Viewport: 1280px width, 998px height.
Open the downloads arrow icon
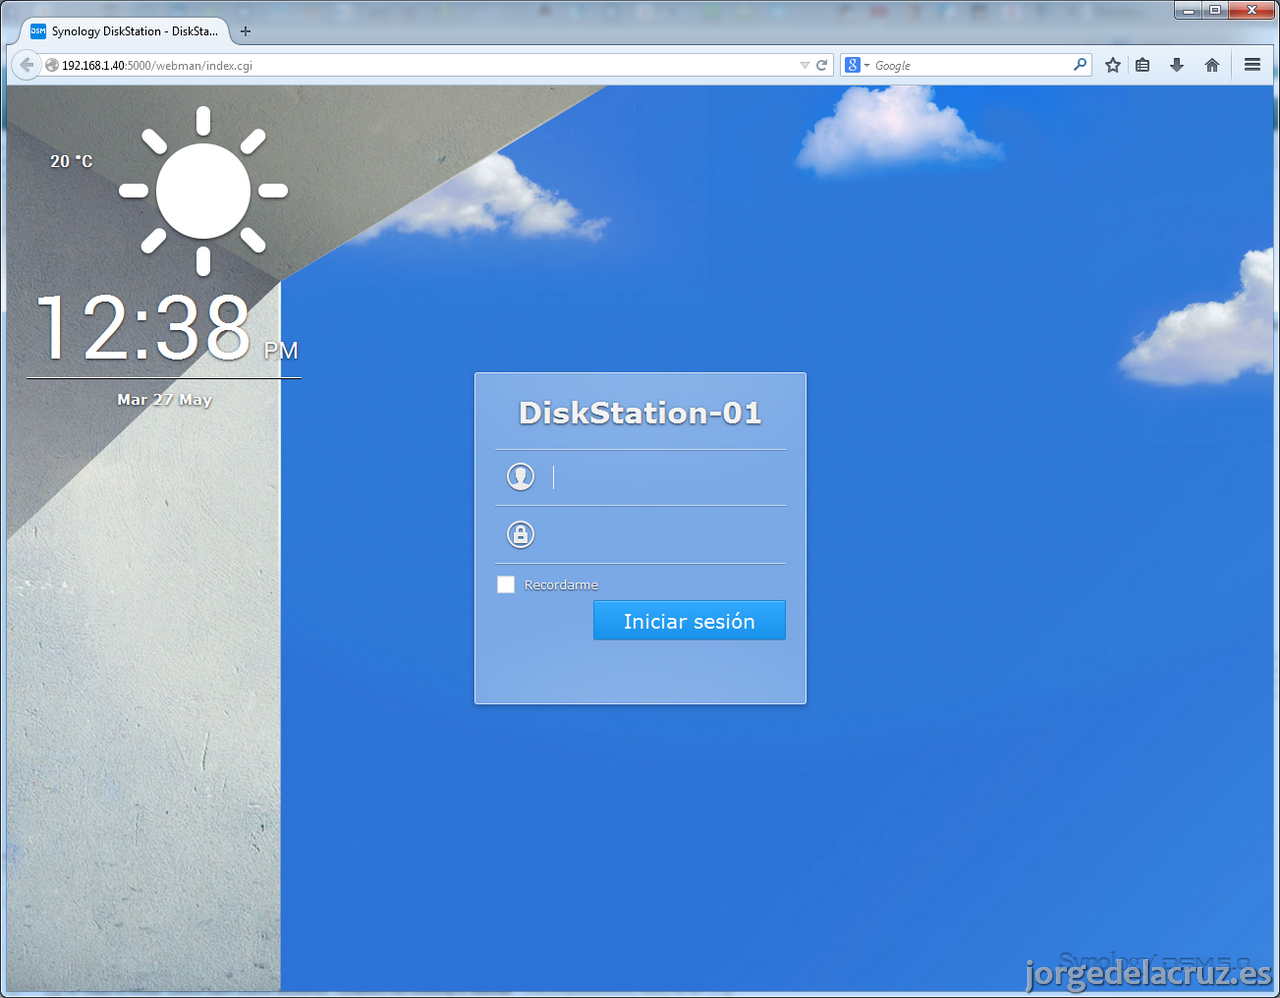(x=1177, y=65)
